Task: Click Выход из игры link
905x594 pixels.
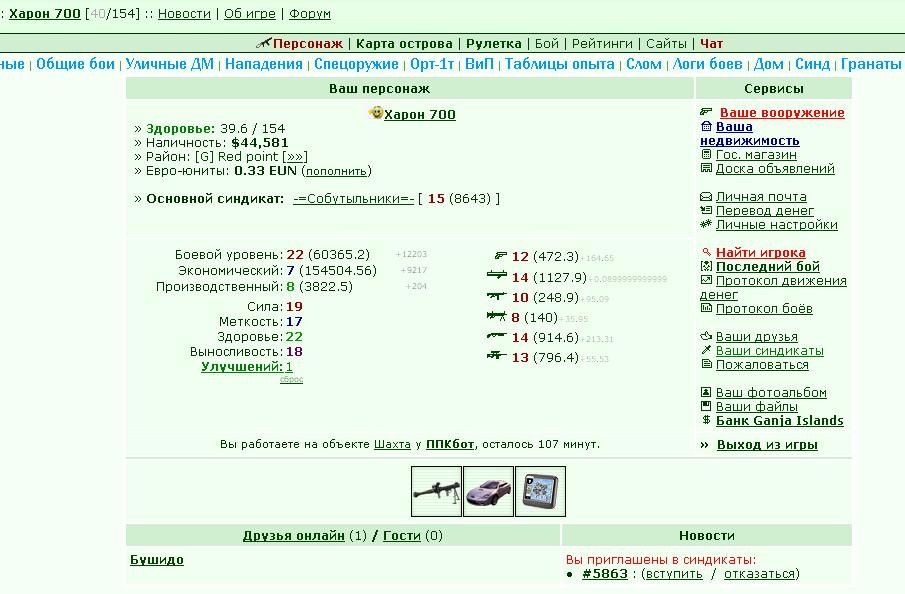Action: (x=767, y=444)
